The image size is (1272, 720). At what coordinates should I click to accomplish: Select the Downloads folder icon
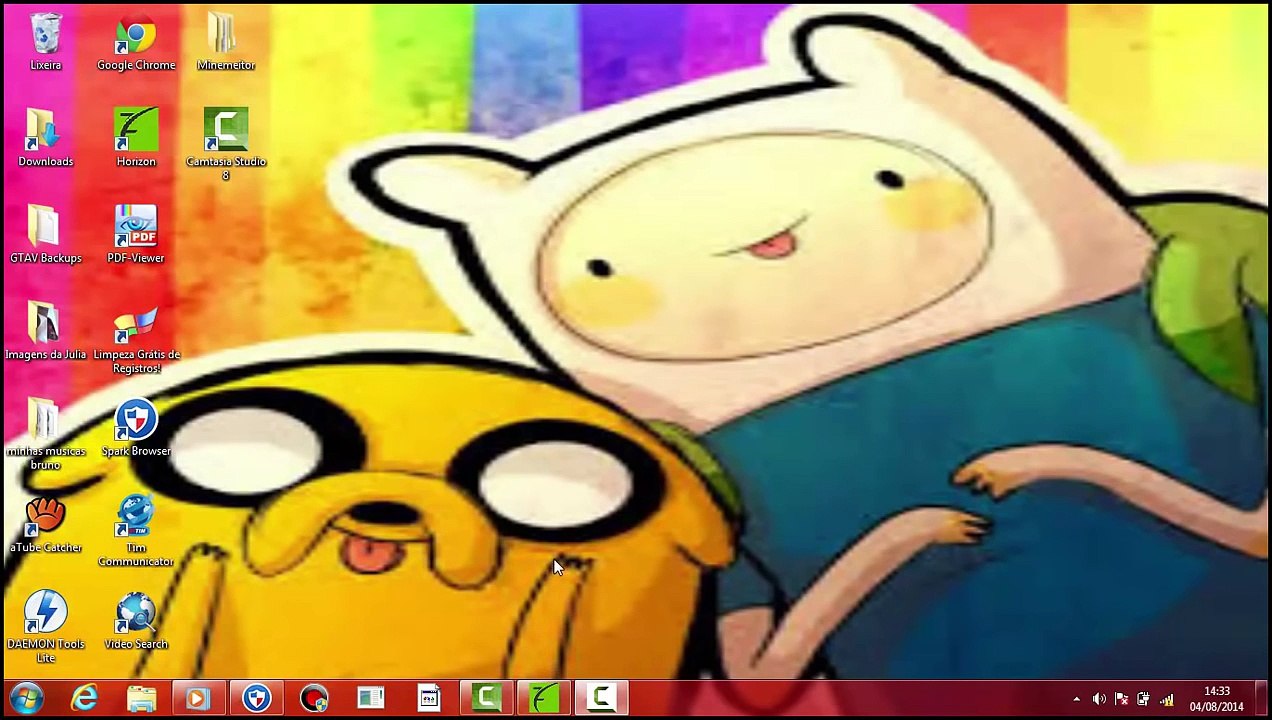click(x=46, y=138)
